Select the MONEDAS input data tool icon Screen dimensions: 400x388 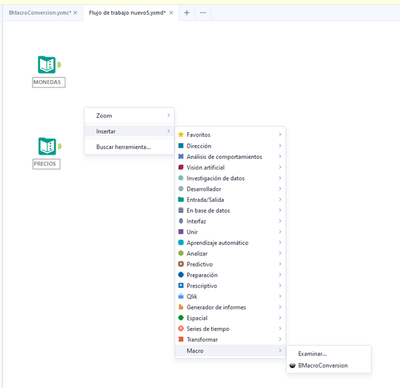[x=47, y=65]
